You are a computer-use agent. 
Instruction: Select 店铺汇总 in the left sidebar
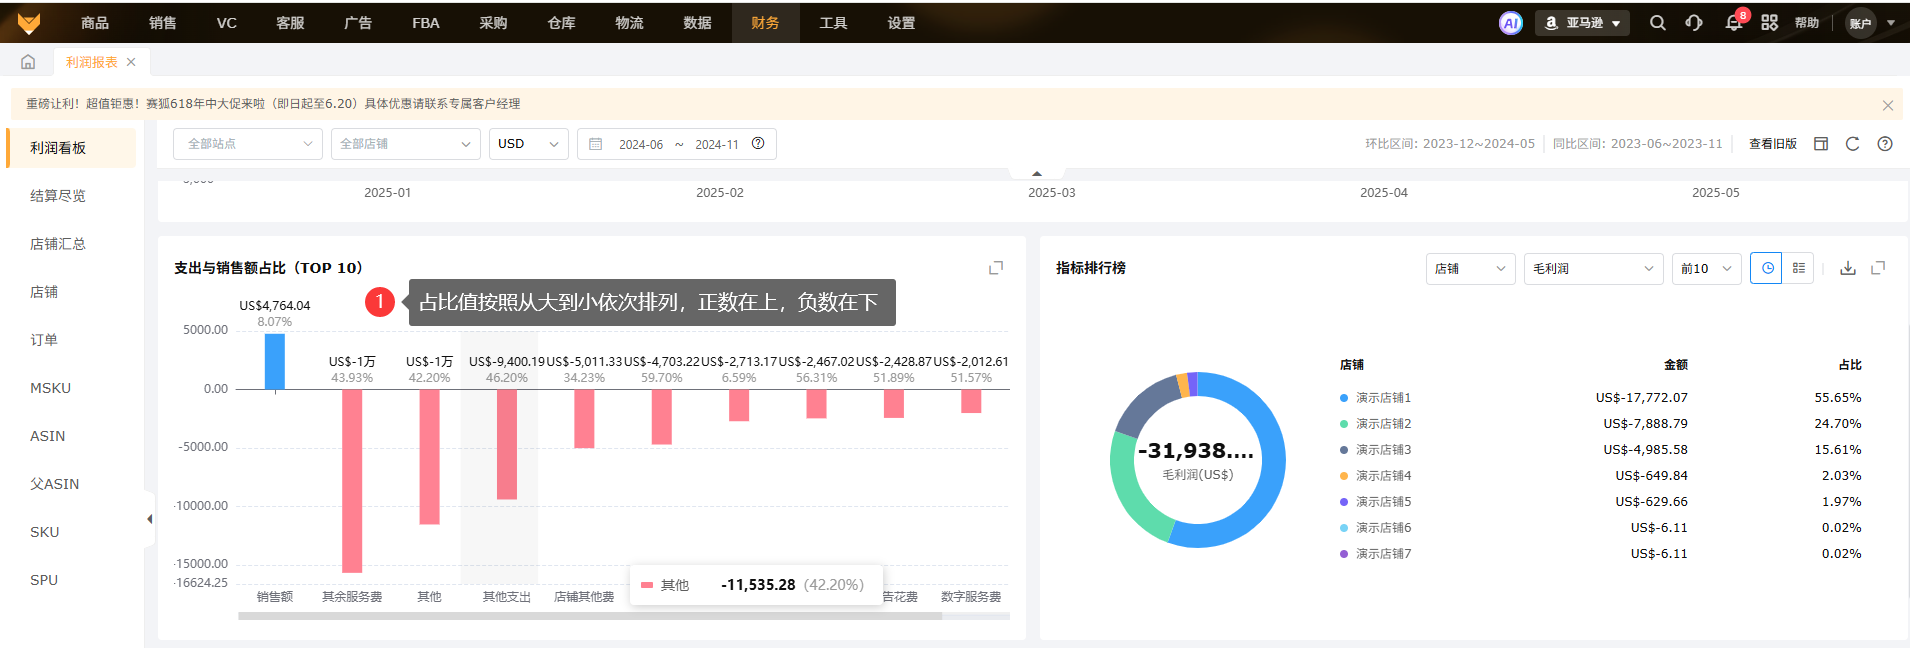click(x=58, y=244)
